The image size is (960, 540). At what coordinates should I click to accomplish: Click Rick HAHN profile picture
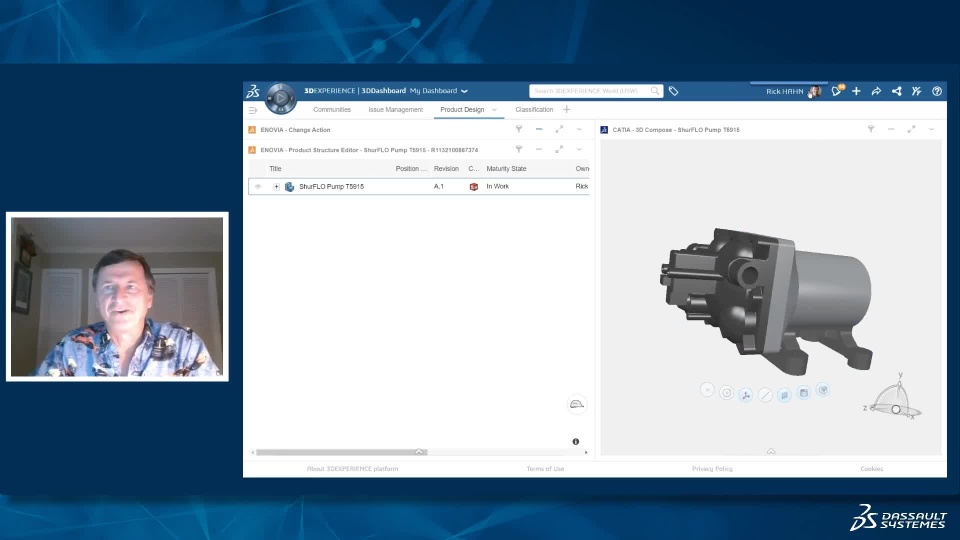814,91
